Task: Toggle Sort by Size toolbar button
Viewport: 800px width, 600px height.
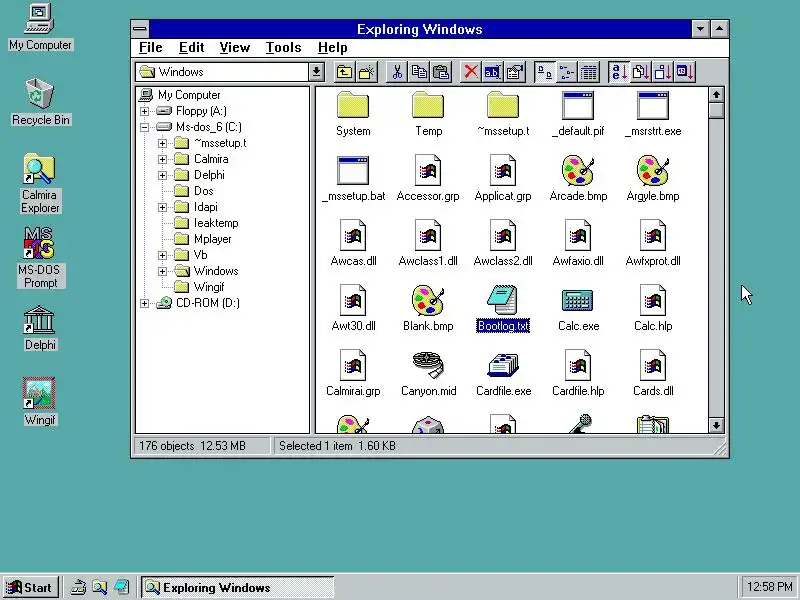Action: [662, 72]
